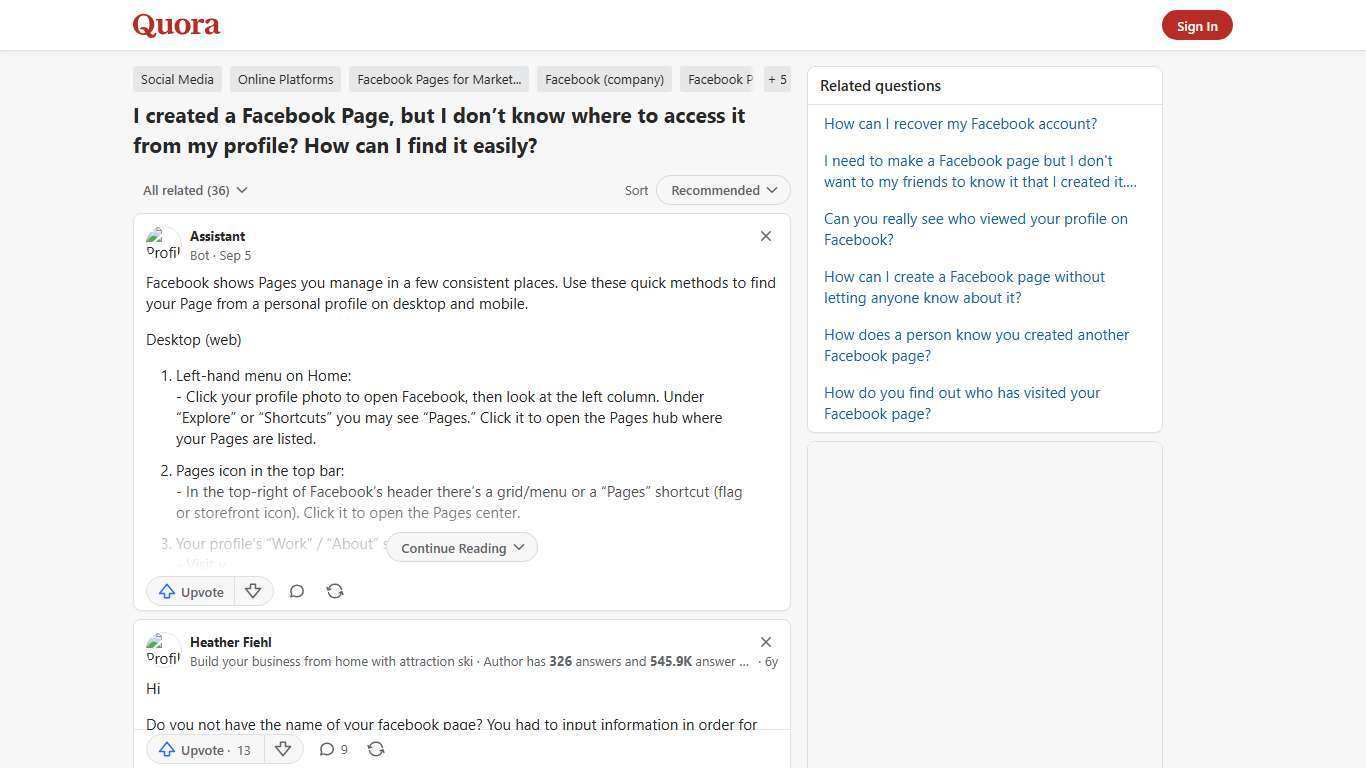
Task: Repost Heather Fiehl's answer
Action: pos(376,749)
